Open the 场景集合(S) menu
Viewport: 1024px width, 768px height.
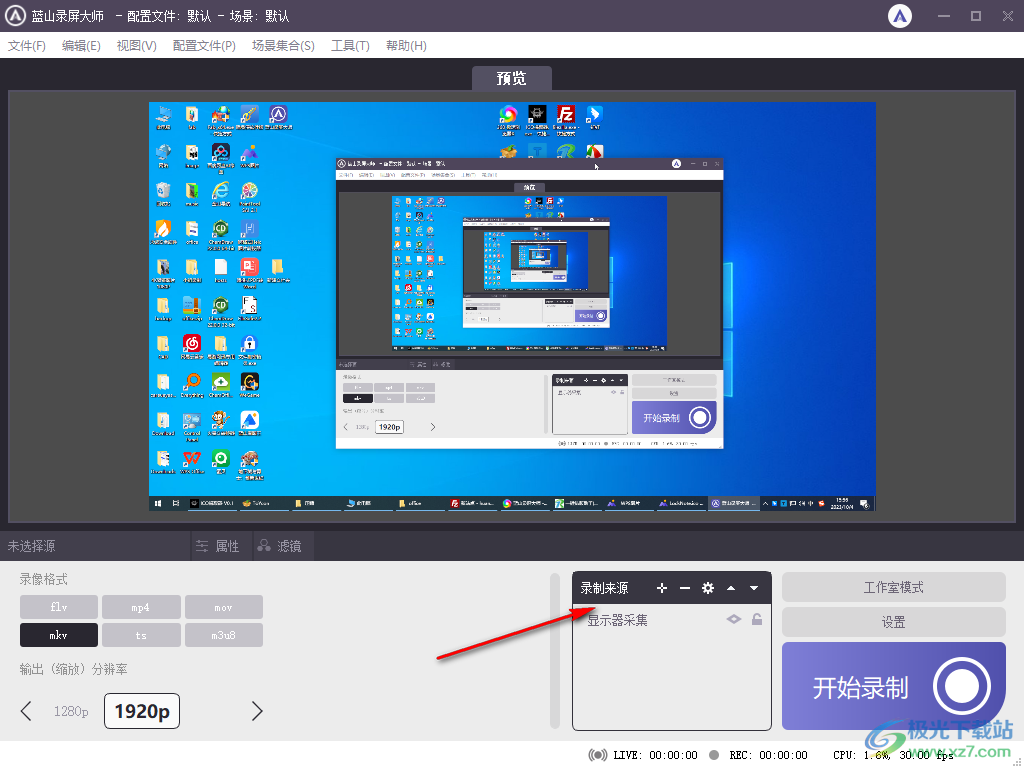pyautogui.click(x=283, y=46)
